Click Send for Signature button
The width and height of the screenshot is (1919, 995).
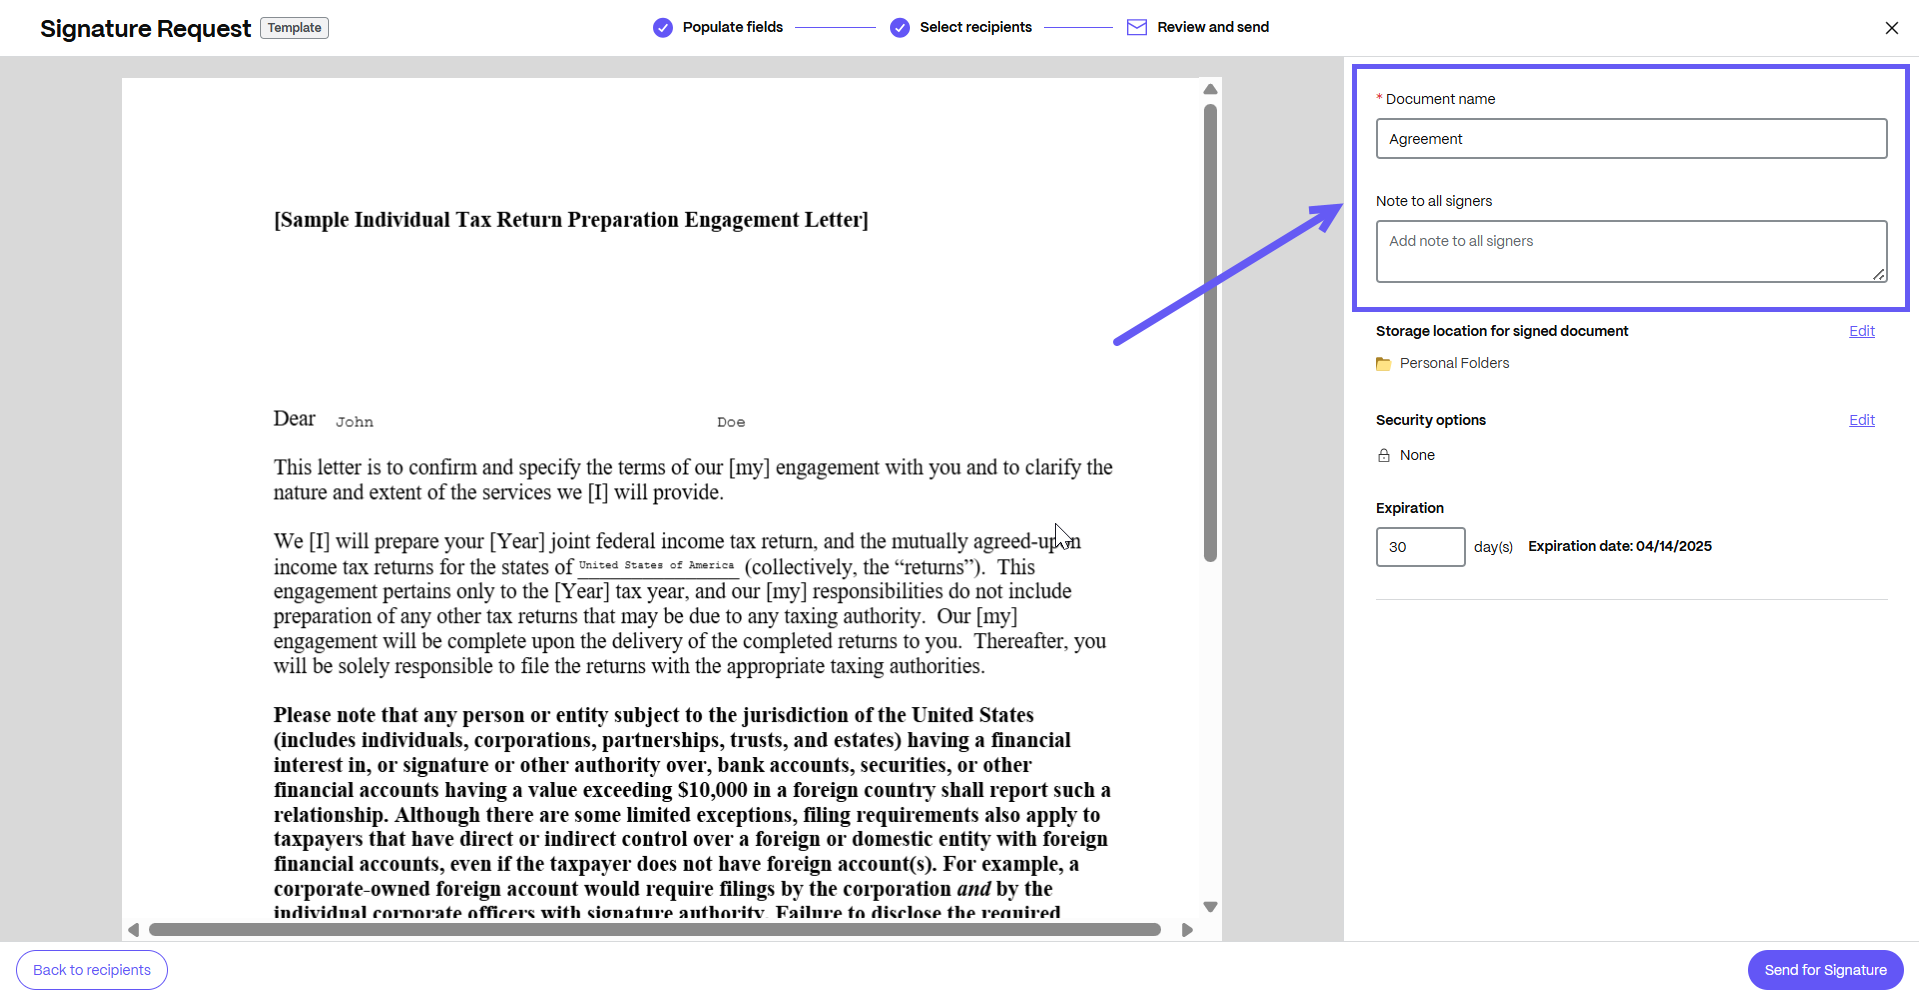[x=1825, y=970]
